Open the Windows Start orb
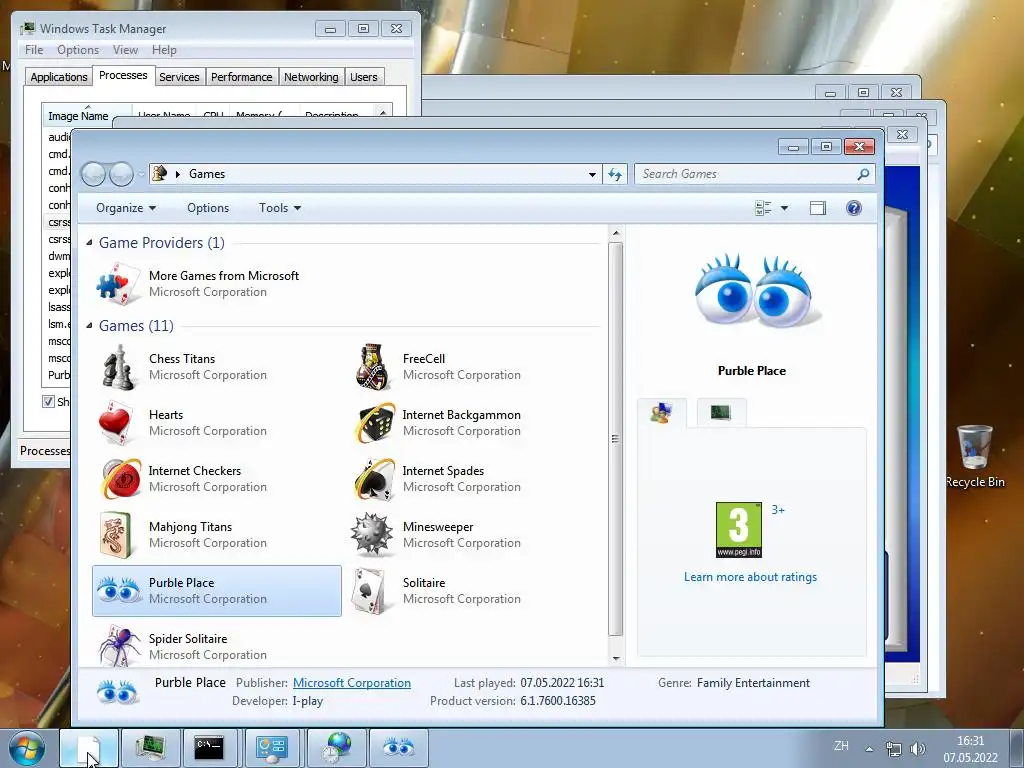Viewport: 1024px width, 768px height. pyautogui.click(x=27, y=748)
